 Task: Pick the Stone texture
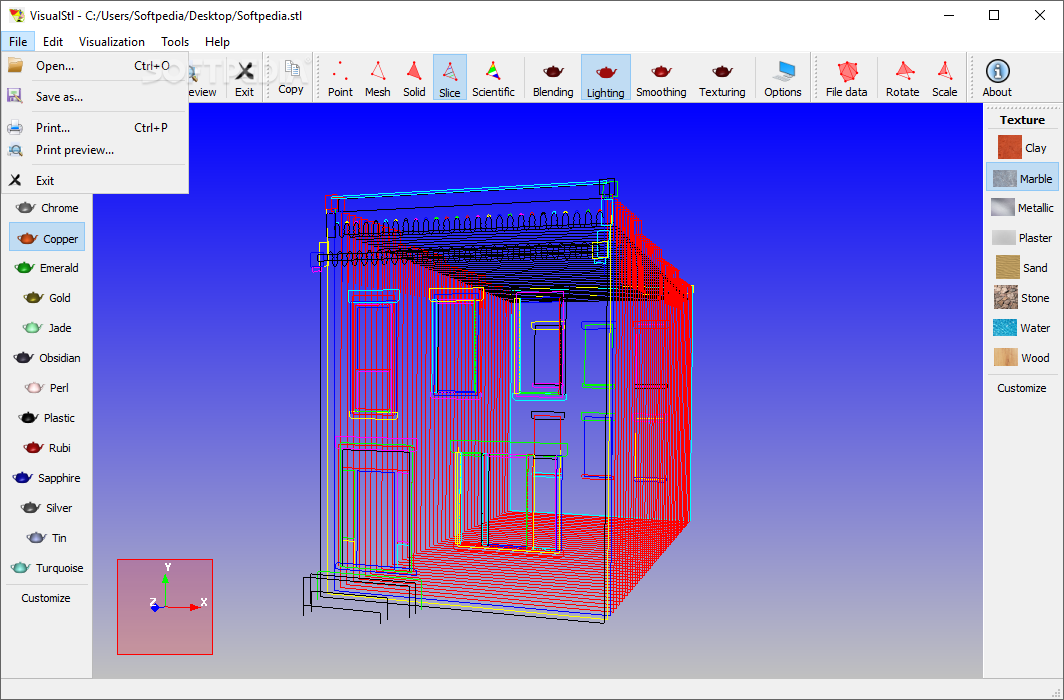1022,298
